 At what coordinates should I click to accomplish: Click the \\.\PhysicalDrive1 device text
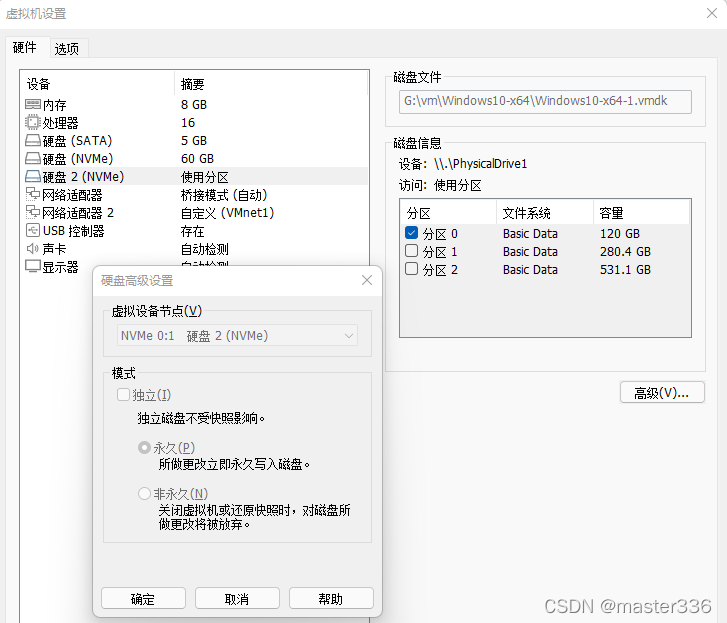click(481, 164)
